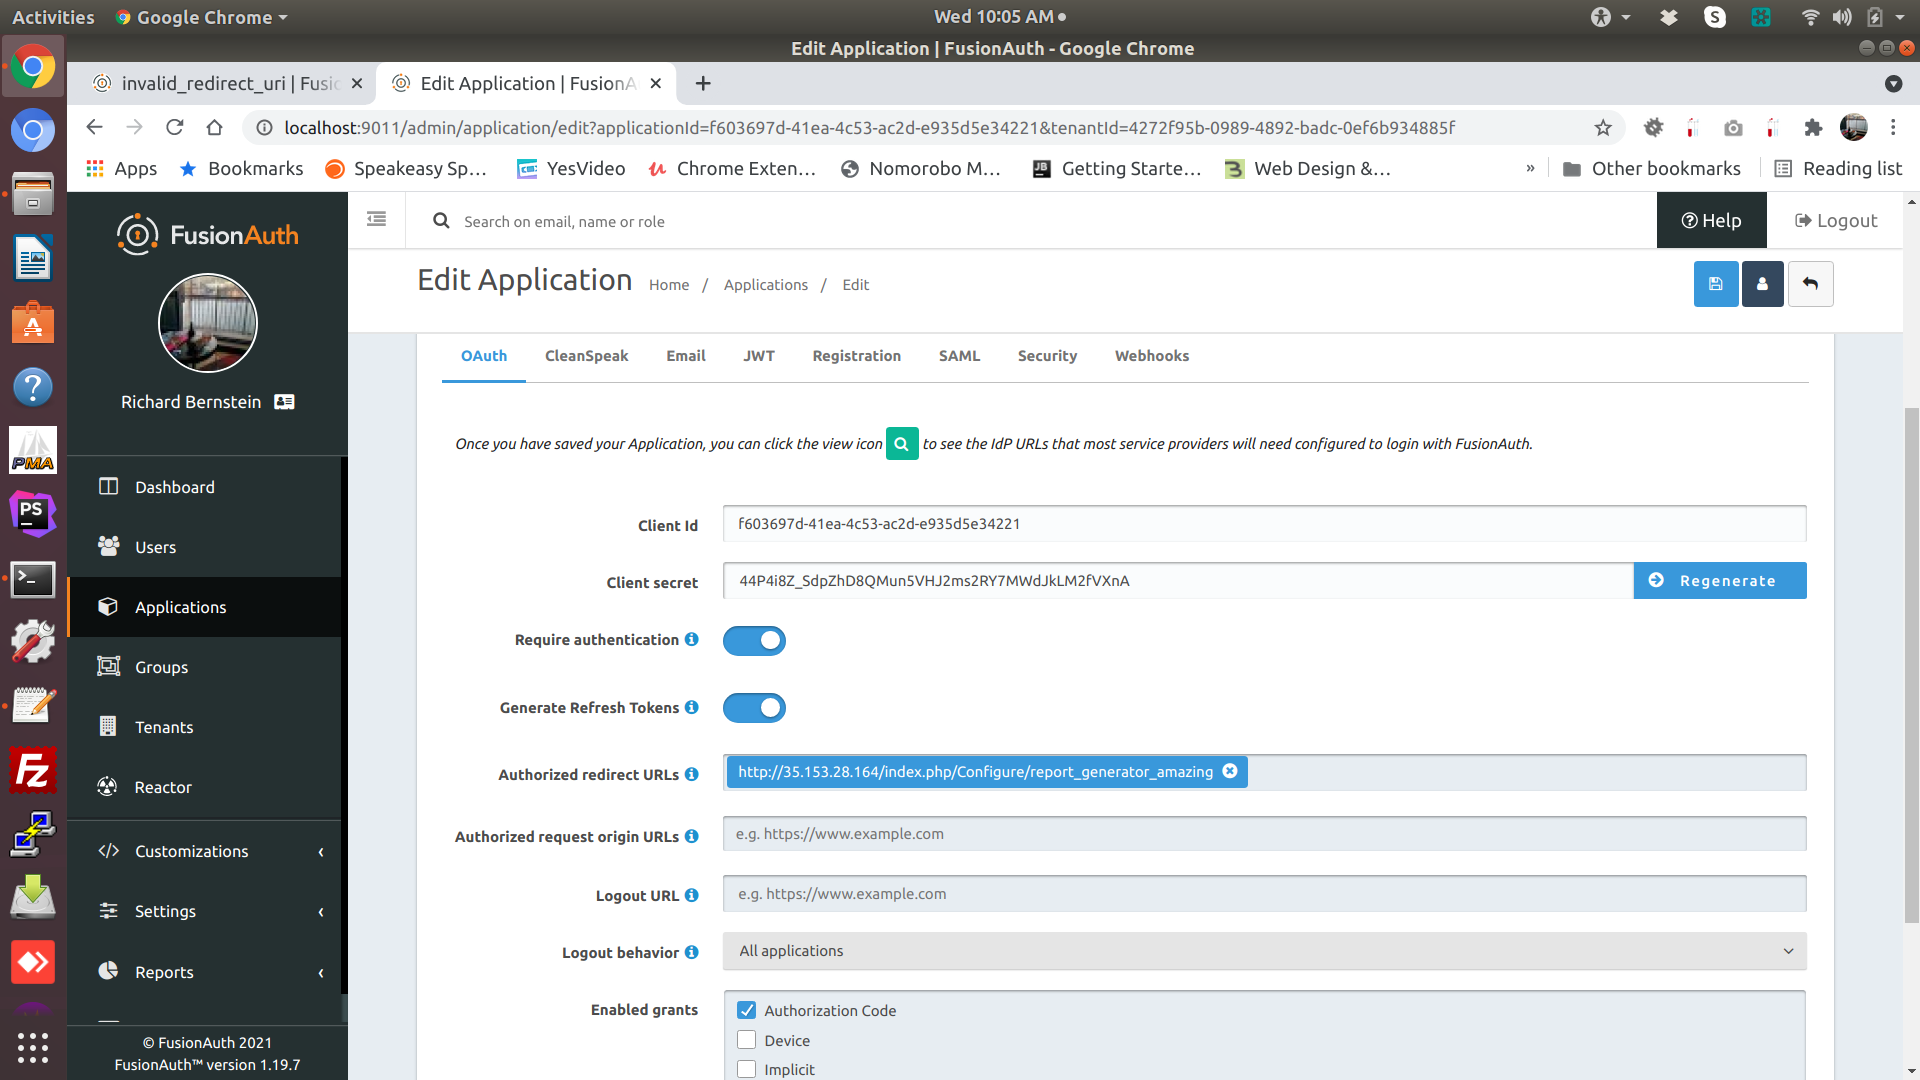Open FileZilla from the Ubuntu dock

[x=33, y=771]
